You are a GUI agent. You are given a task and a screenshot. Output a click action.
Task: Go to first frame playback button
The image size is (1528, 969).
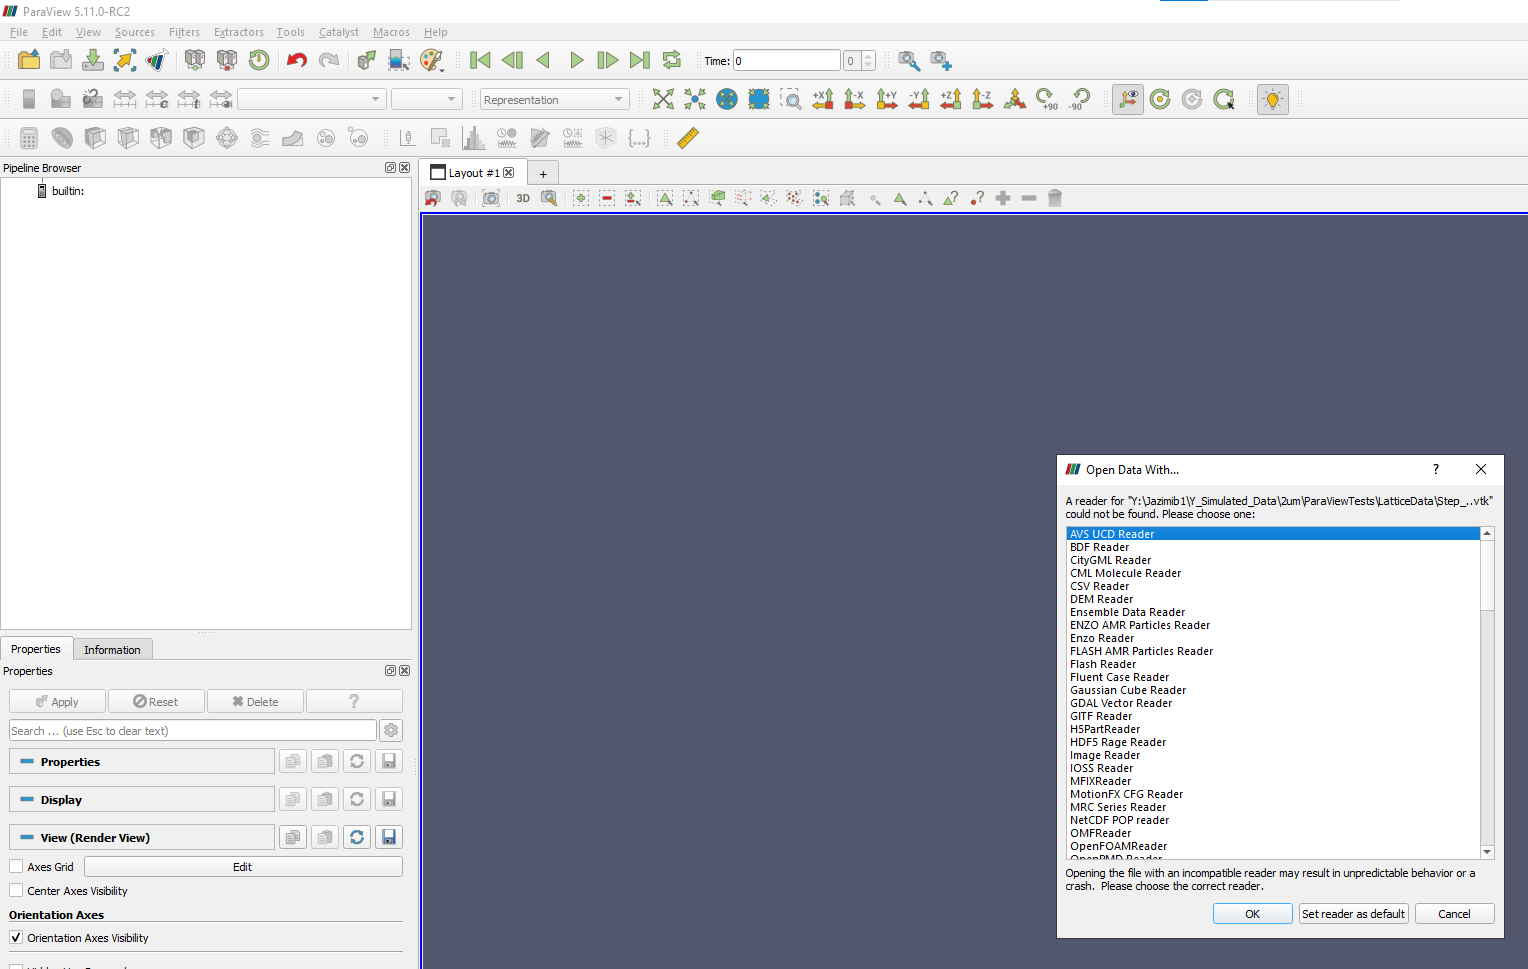pyautogui.click(x=480, y=60)
